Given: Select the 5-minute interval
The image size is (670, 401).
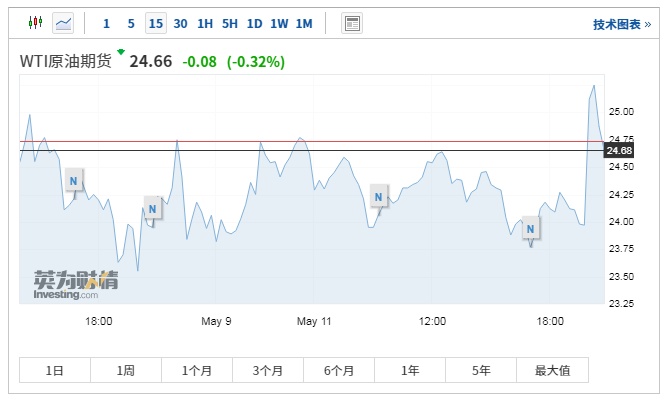Looking at the screenshot, I should pyautogui.click(x=131, y=23).
